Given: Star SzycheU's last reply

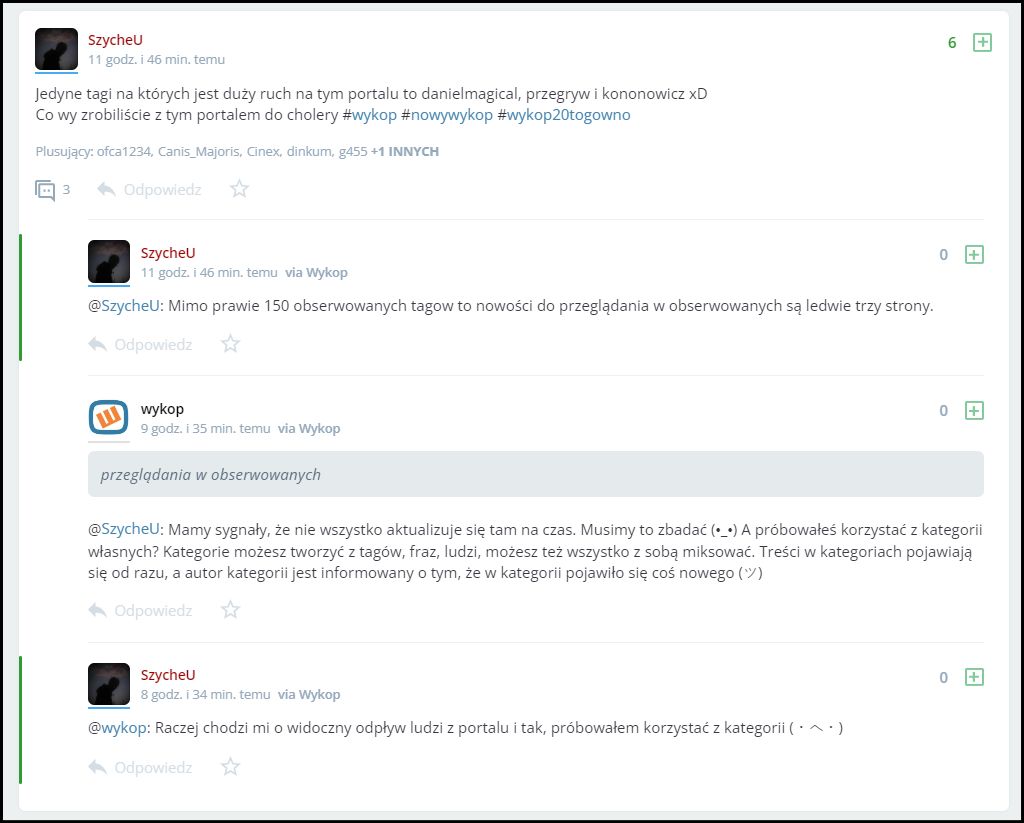Looking at the screenshot, I should 231,767.
